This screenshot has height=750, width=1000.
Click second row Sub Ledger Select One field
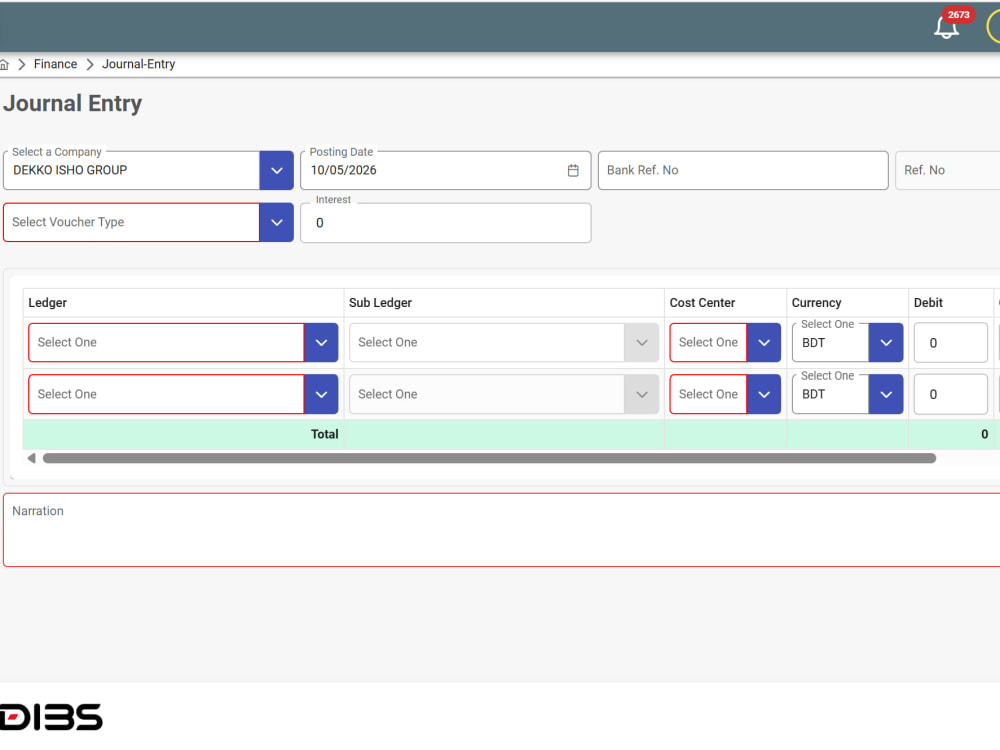487,394
